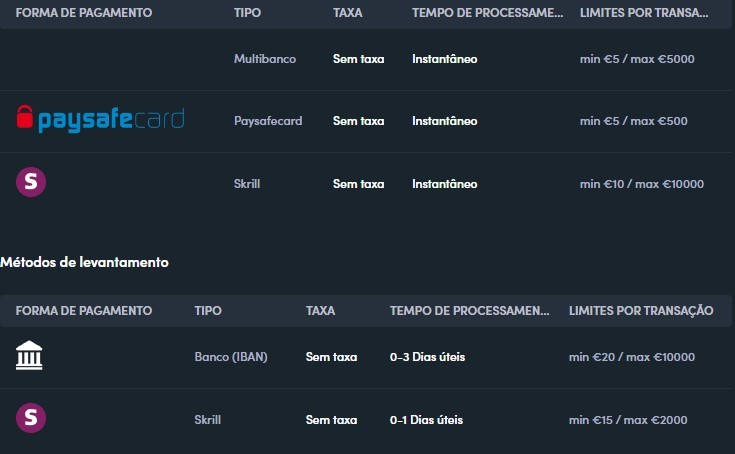
Task: Choose Banco (IBAN) withdrawal method
Action: pos(231,357)
